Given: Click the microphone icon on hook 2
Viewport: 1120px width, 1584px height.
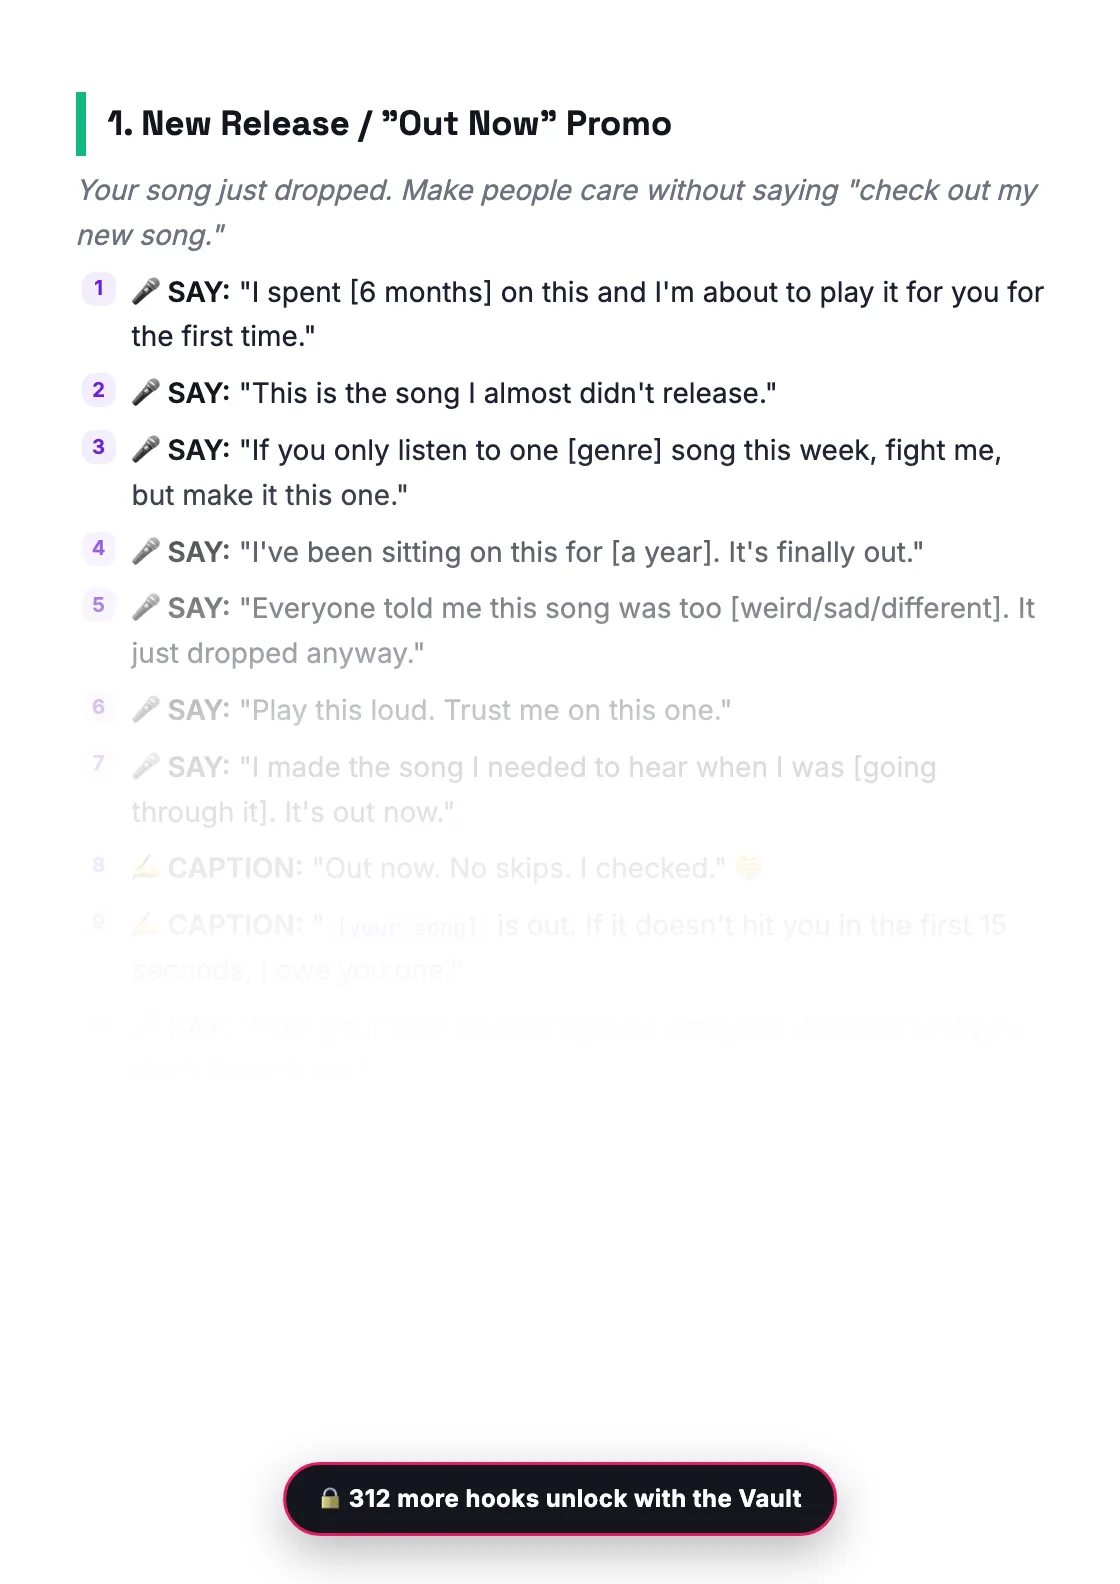Looking at the screenshot, I should click(x=146, y=393).
